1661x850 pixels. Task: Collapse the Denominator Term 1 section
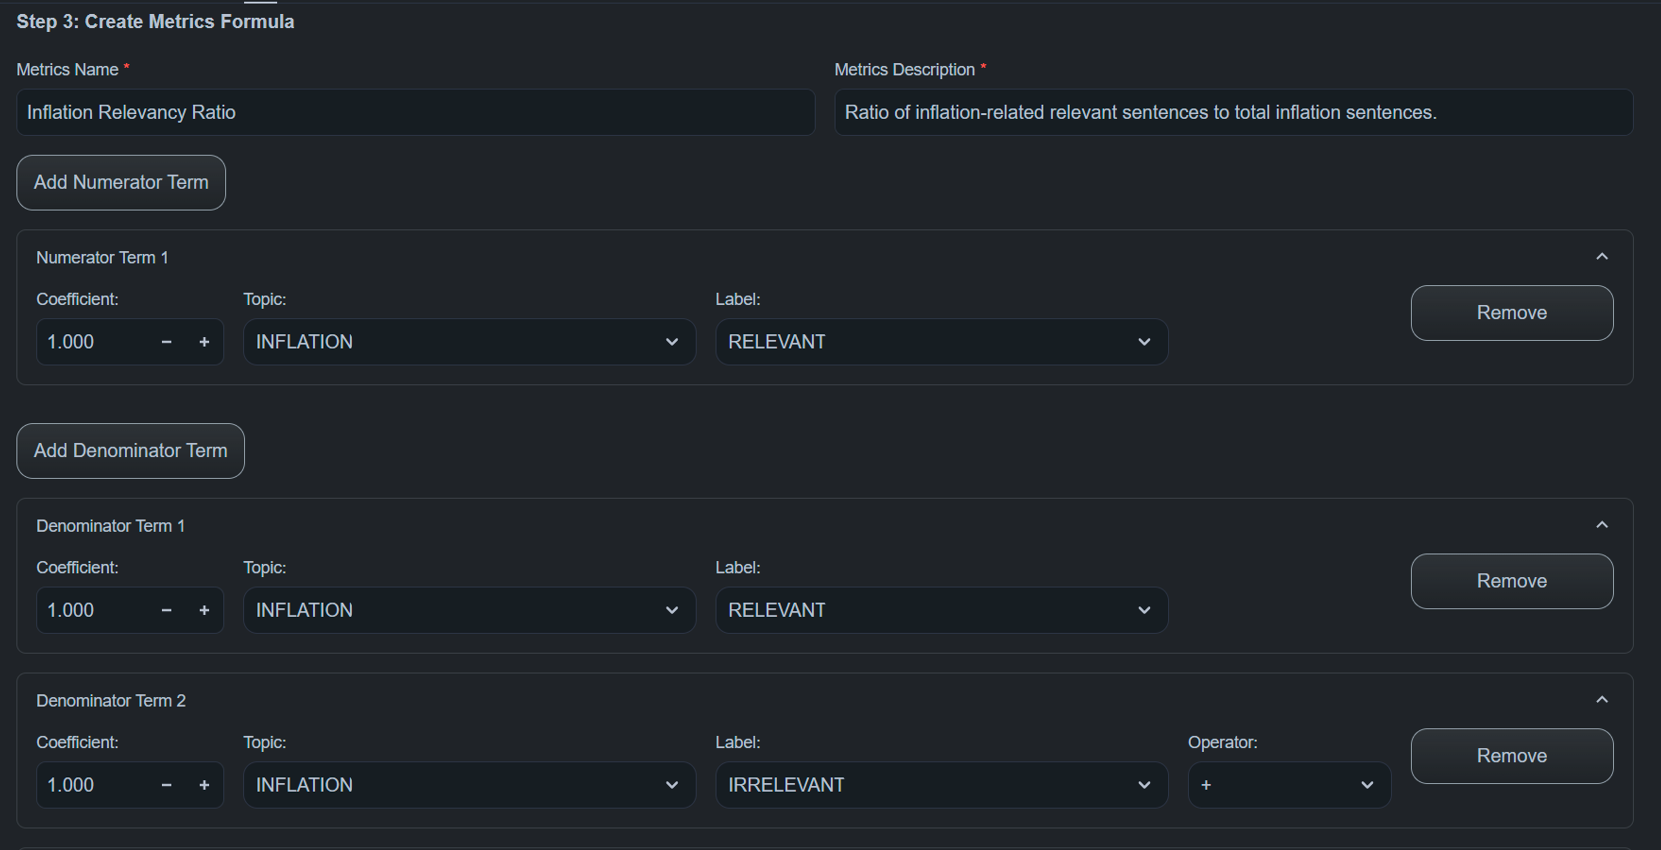pyautogui.click(x=1601, y=525)
